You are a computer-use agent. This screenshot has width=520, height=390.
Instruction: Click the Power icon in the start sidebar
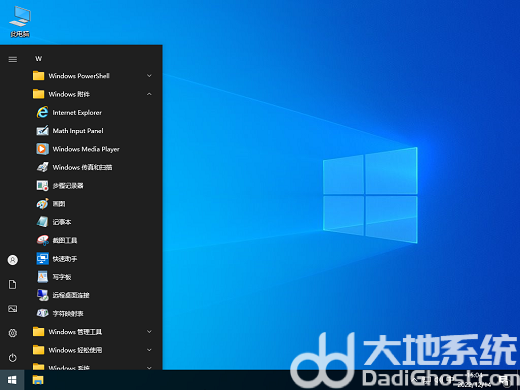[x=13, y=358]
